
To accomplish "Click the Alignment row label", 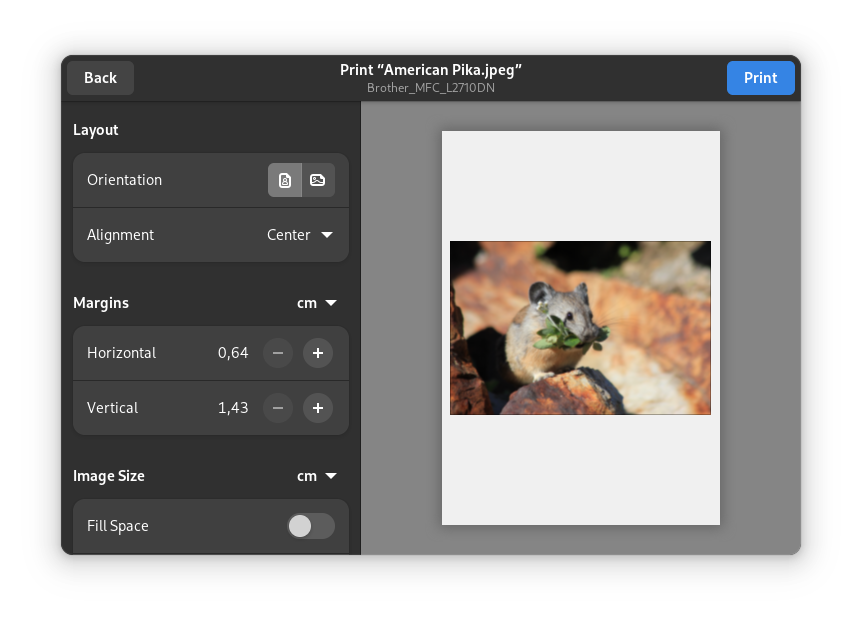I will click(x=120, y=235).
